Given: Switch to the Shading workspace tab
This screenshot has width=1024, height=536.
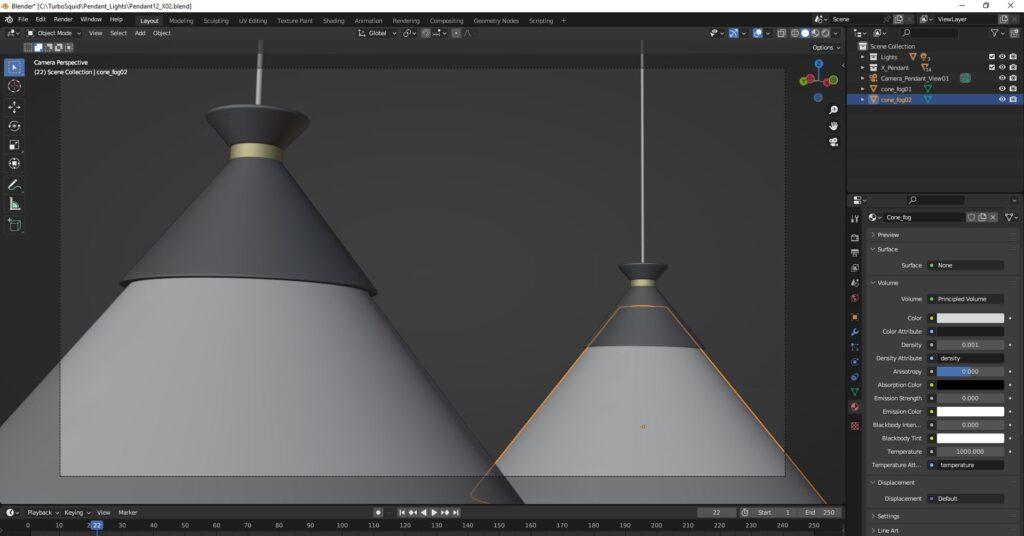Looking at the screenshot, I should [x=333, y=20].
